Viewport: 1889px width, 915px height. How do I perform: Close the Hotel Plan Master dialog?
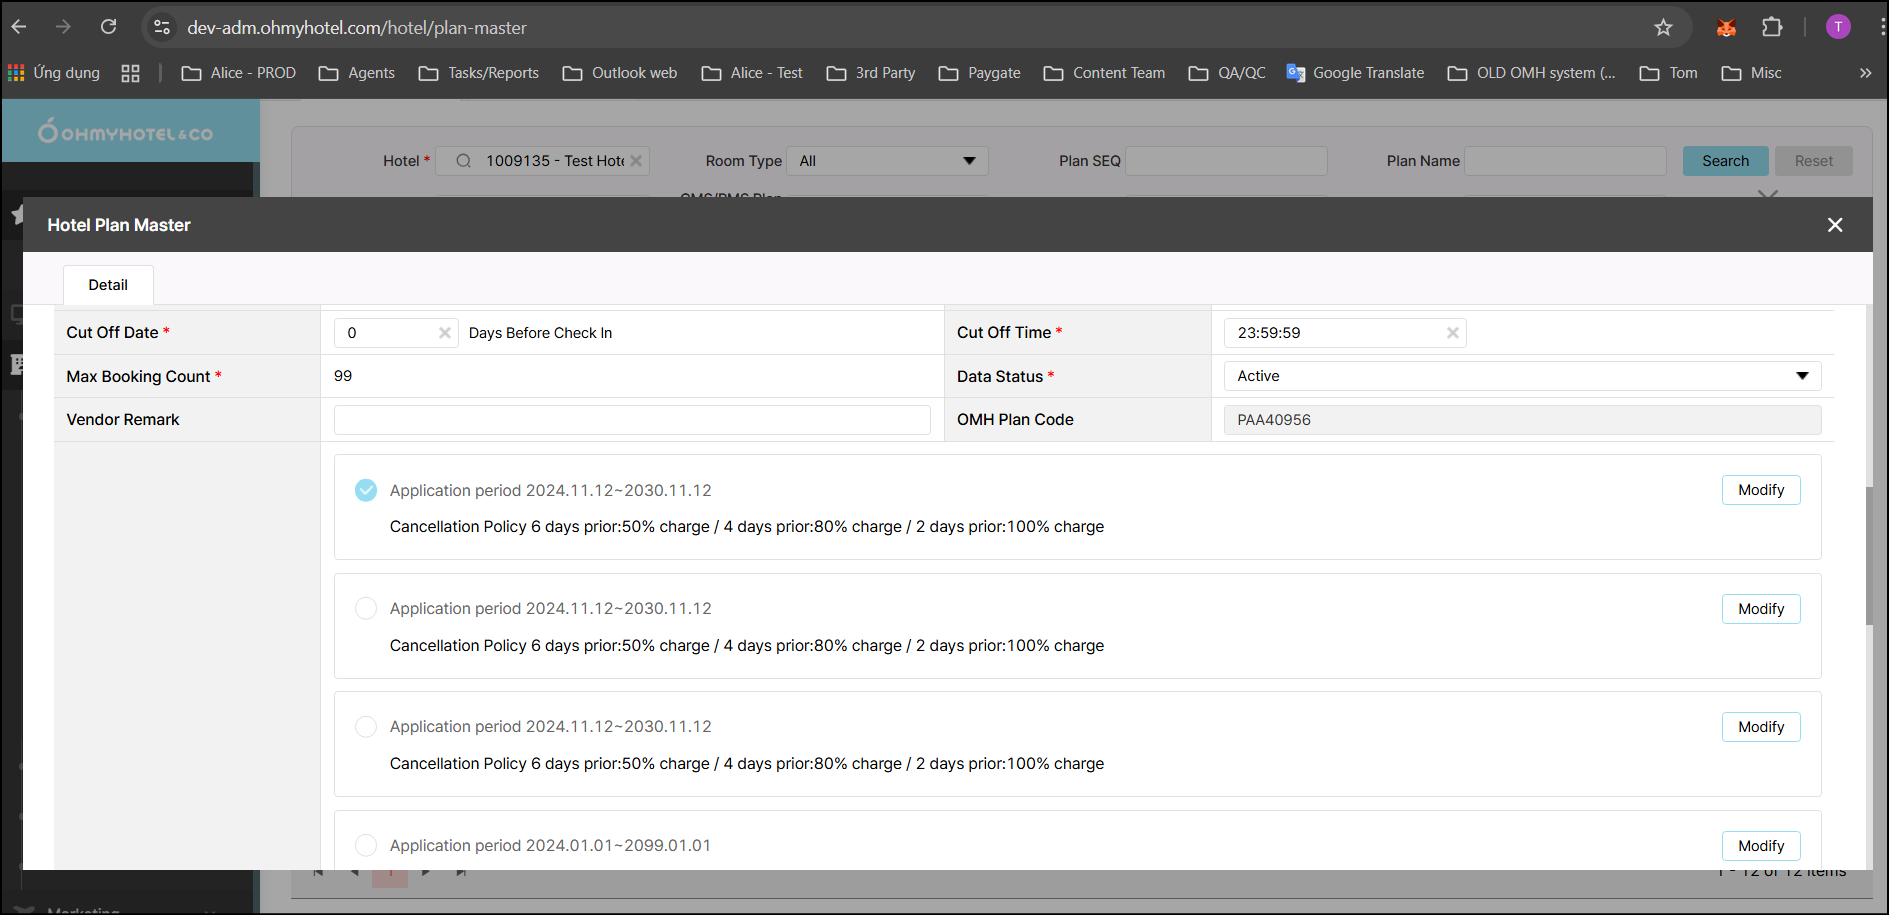1834,225
